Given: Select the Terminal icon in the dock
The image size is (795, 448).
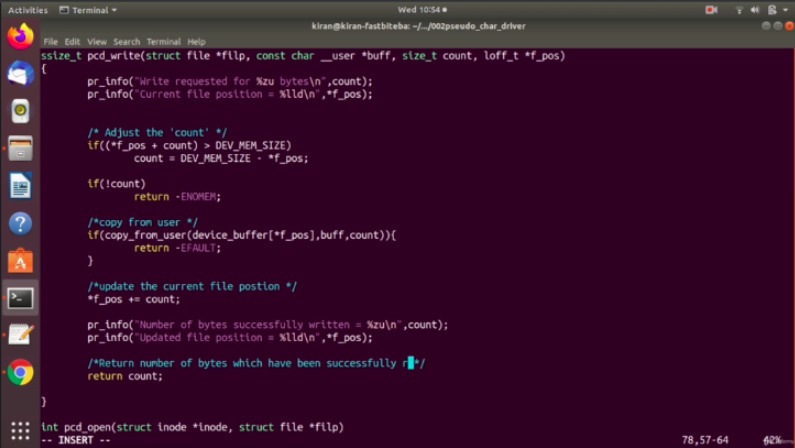Looking at the screenshot, I should pos(20,298).
